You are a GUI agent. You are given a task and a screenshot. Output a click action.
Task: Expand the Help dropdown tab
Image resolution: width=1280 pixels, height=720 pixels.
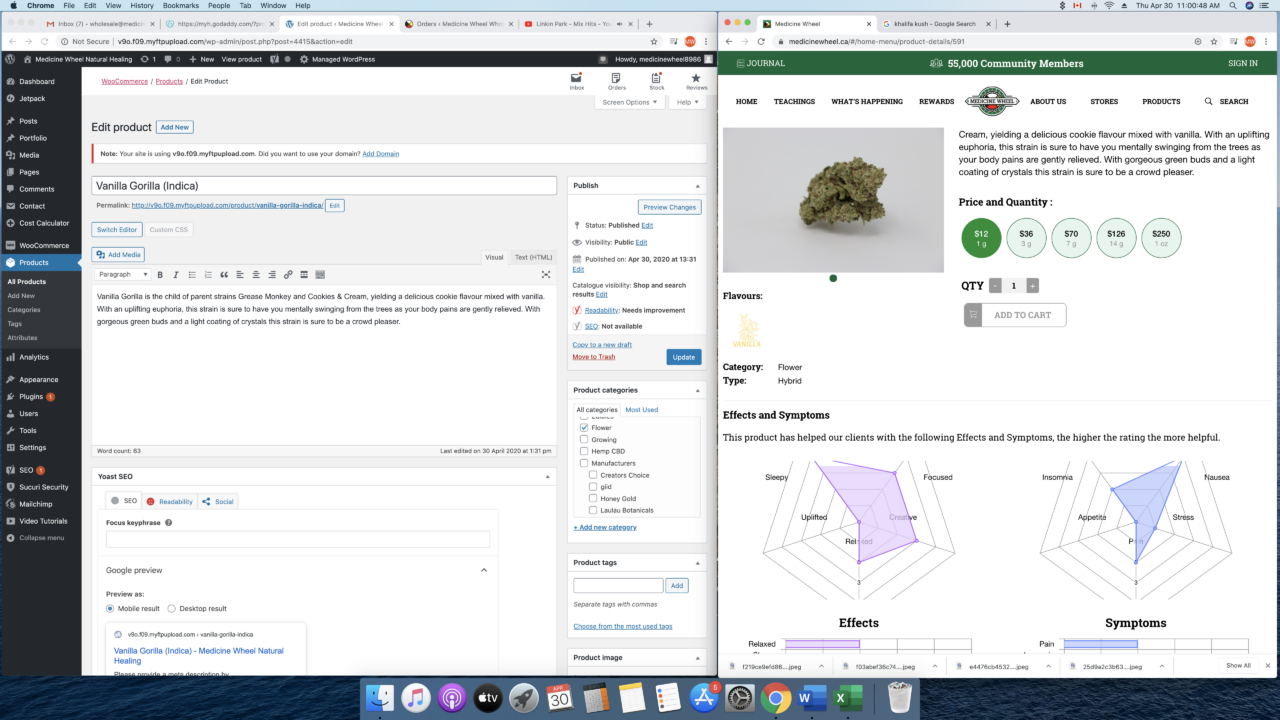click(687, 102)
